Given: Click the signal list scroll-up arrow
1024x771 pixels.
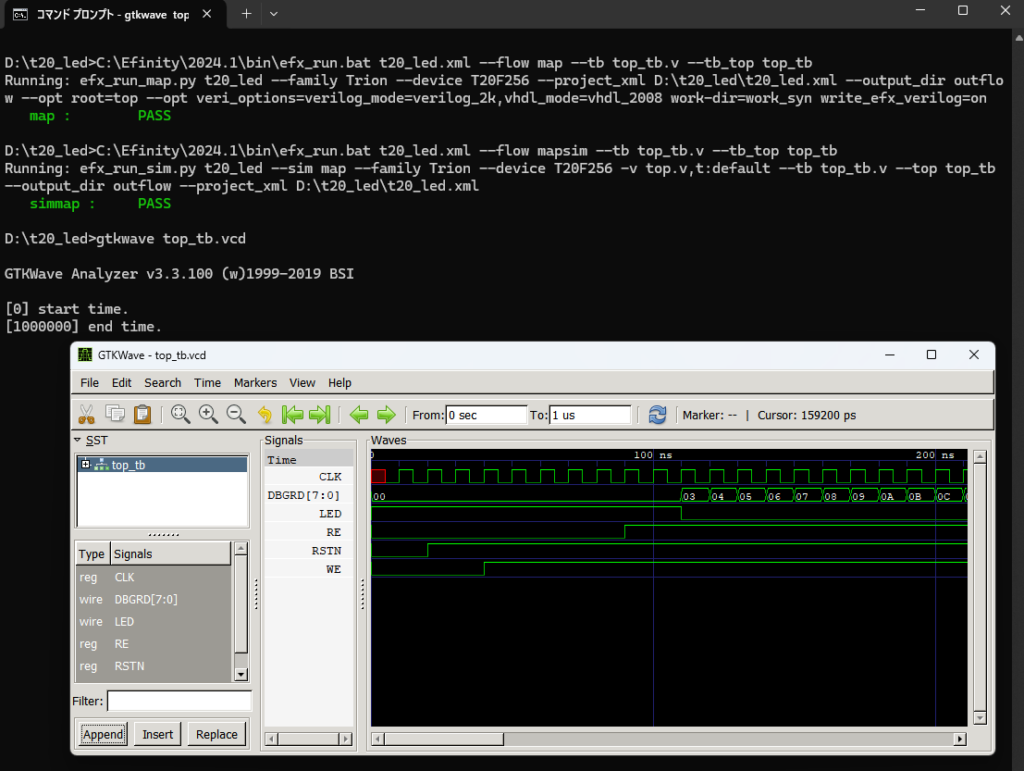Looking at the screenshot, I should (241, 548).
